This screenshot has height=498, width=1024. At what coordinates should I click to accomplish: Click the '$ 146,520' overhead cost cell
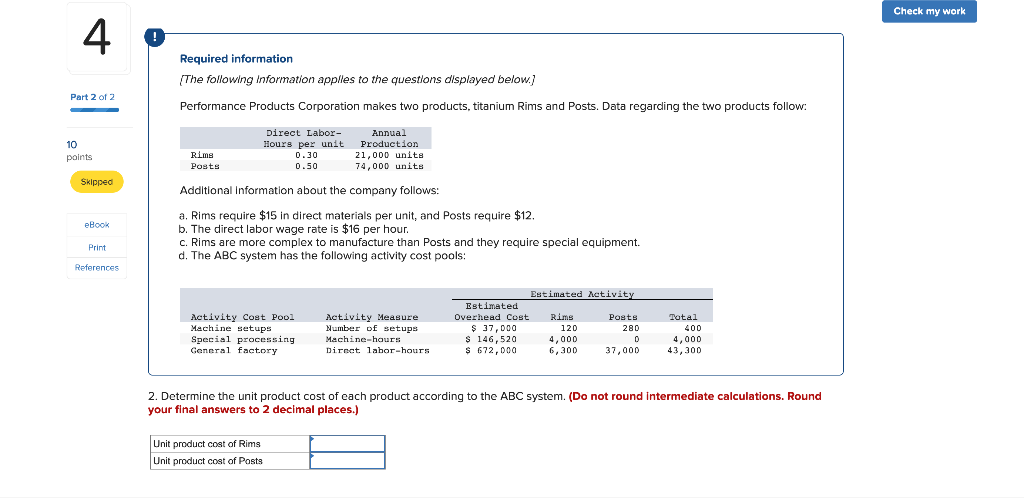coord(491,339)
